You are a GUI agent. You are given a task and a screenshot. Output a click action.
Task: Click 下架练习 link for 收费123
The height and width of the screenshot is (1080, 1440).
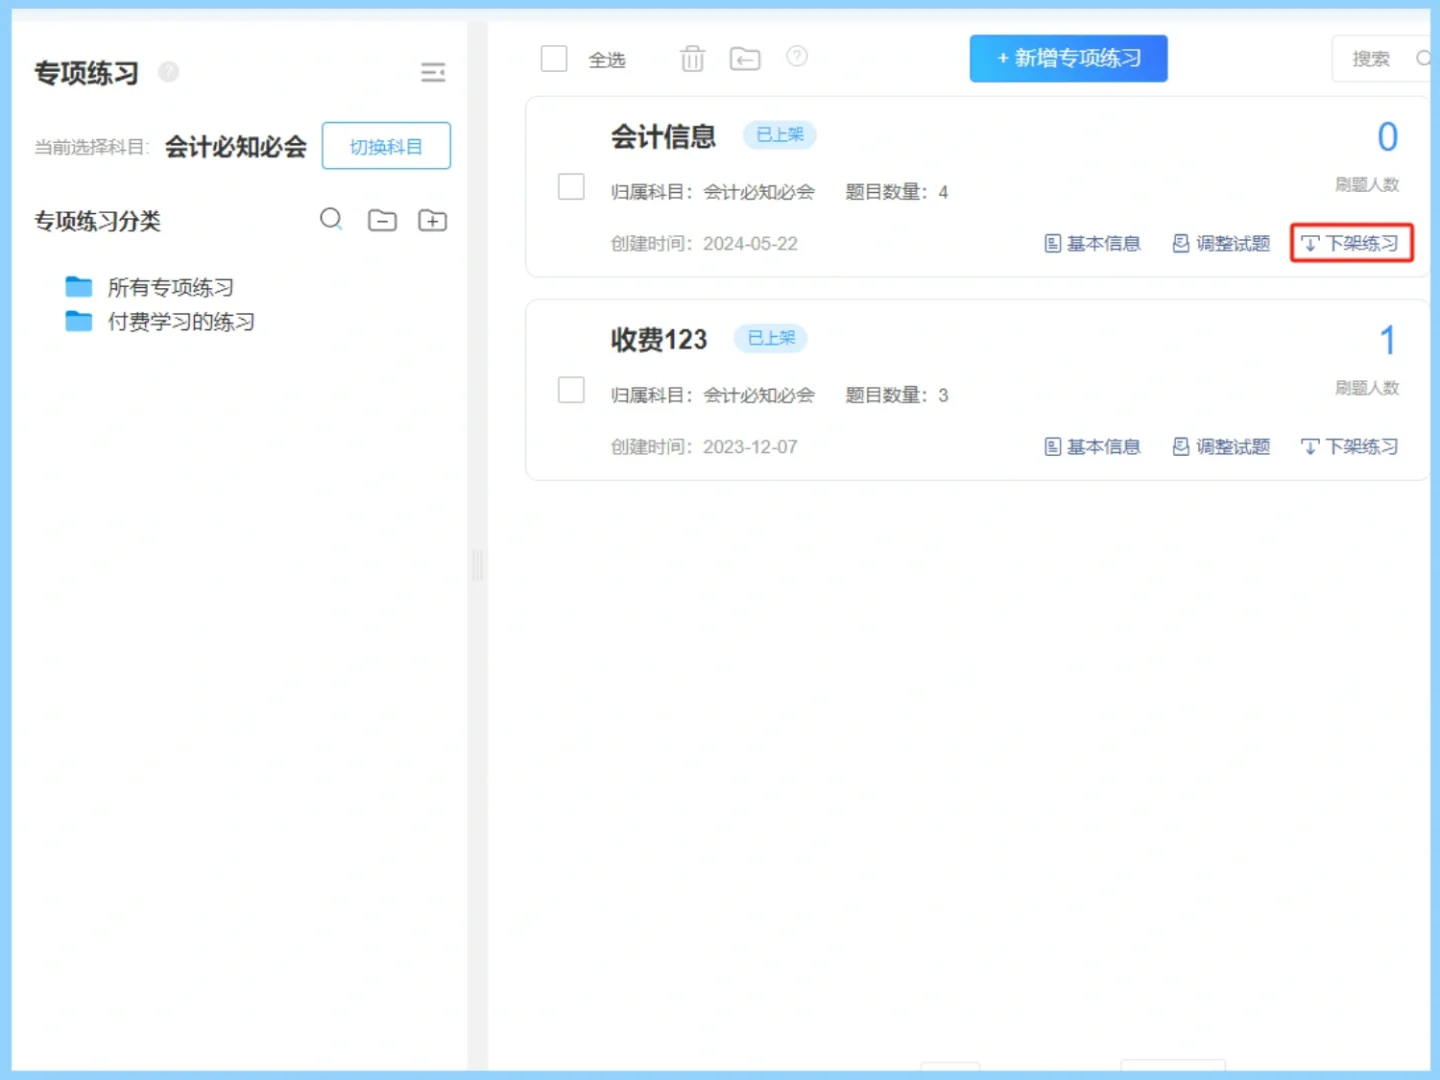(x=1349, y=446)
